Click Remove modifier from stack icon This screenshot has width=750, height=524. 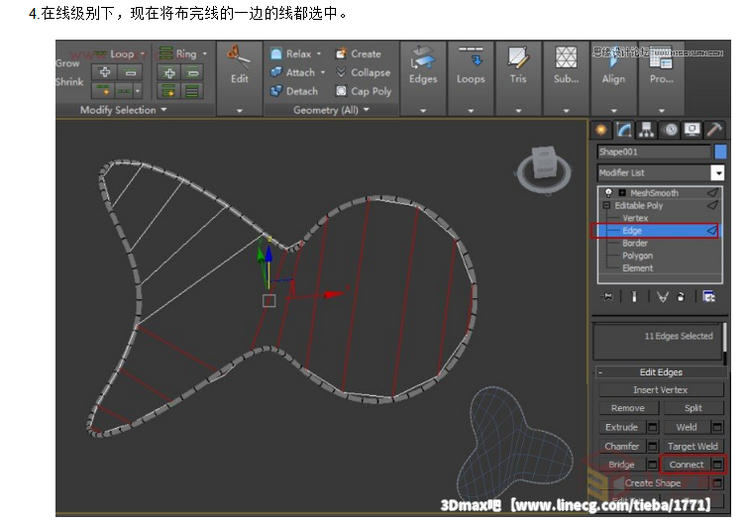[681, 296]
